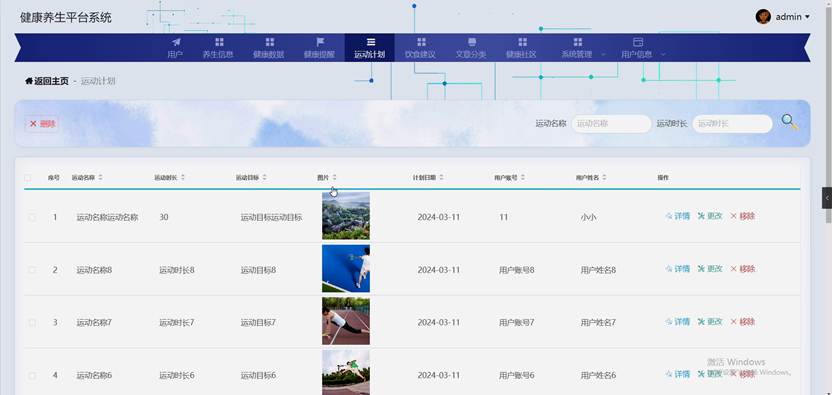
Task: Open 详情 for 运动名称7 row
Action: 678,321
